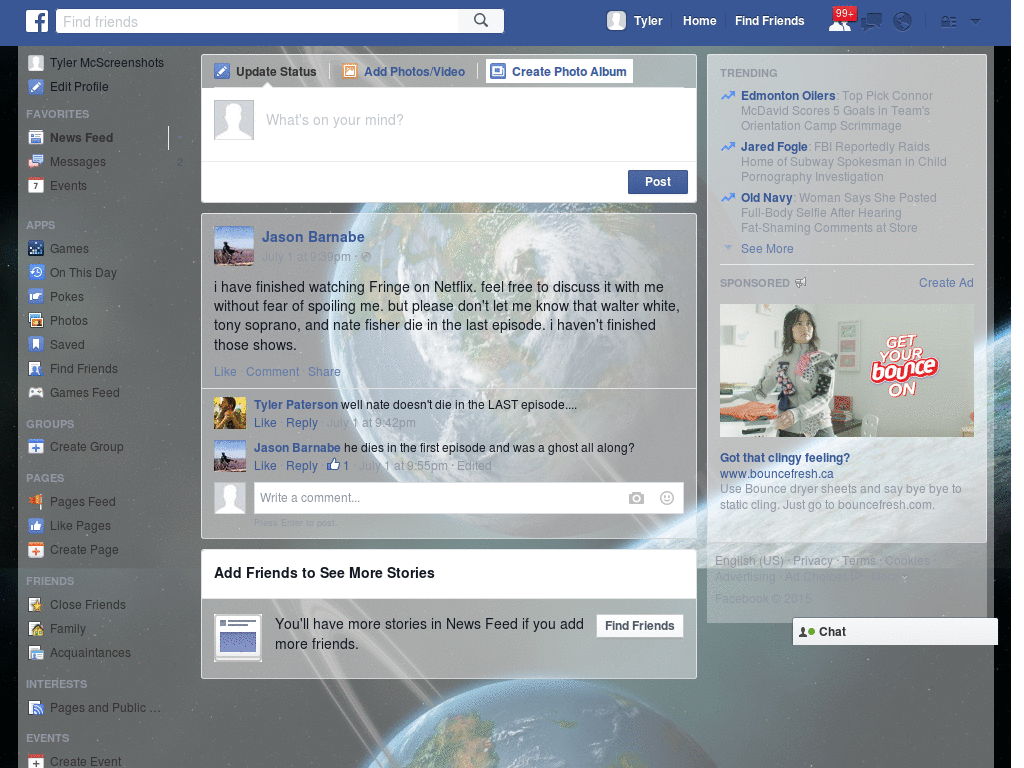Open the Old Navy trending topic
The image size is (1024, 768).
tap(766, 197)
